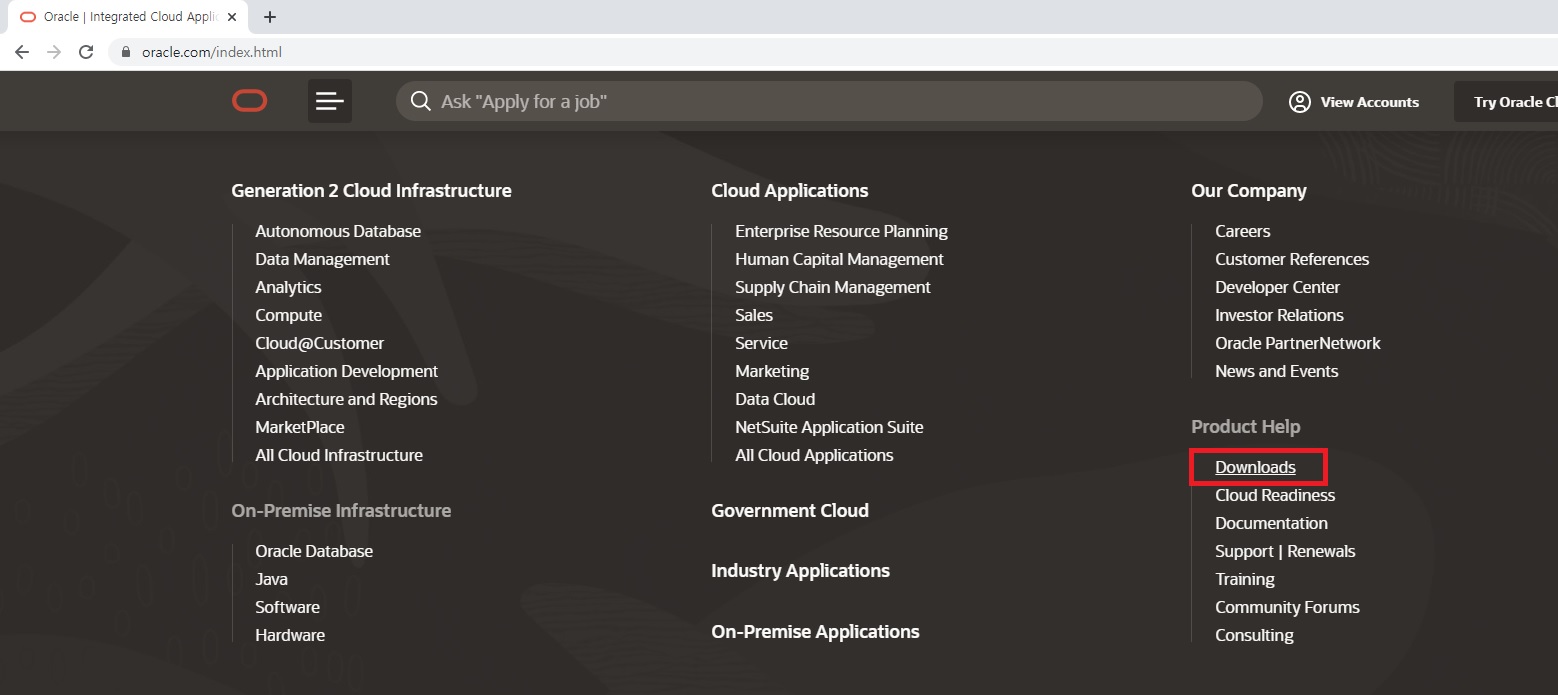
Task: Click the Try Oracle Cloud button
Action: coord(1506,102)
